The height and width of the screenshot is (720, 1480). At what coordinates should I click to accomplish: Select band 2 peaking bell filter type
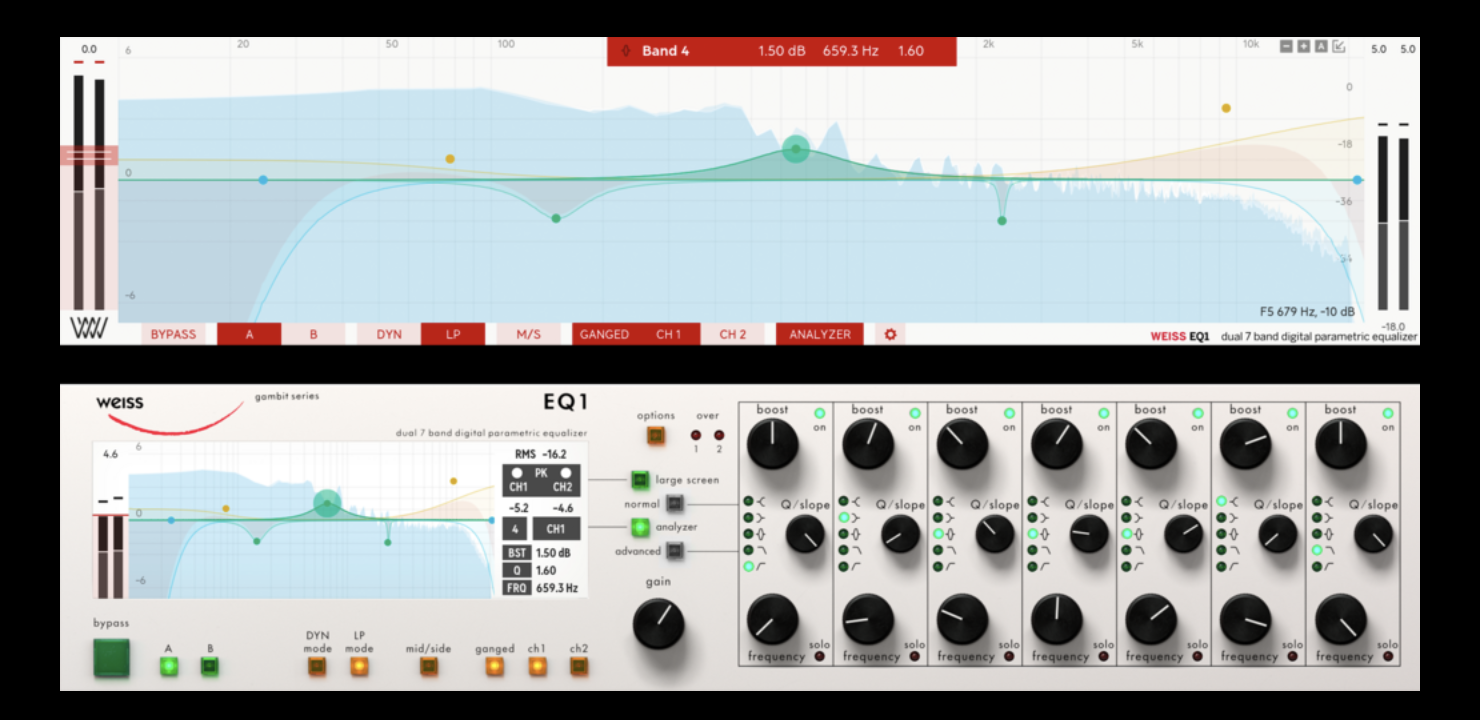tap(843, 534)
